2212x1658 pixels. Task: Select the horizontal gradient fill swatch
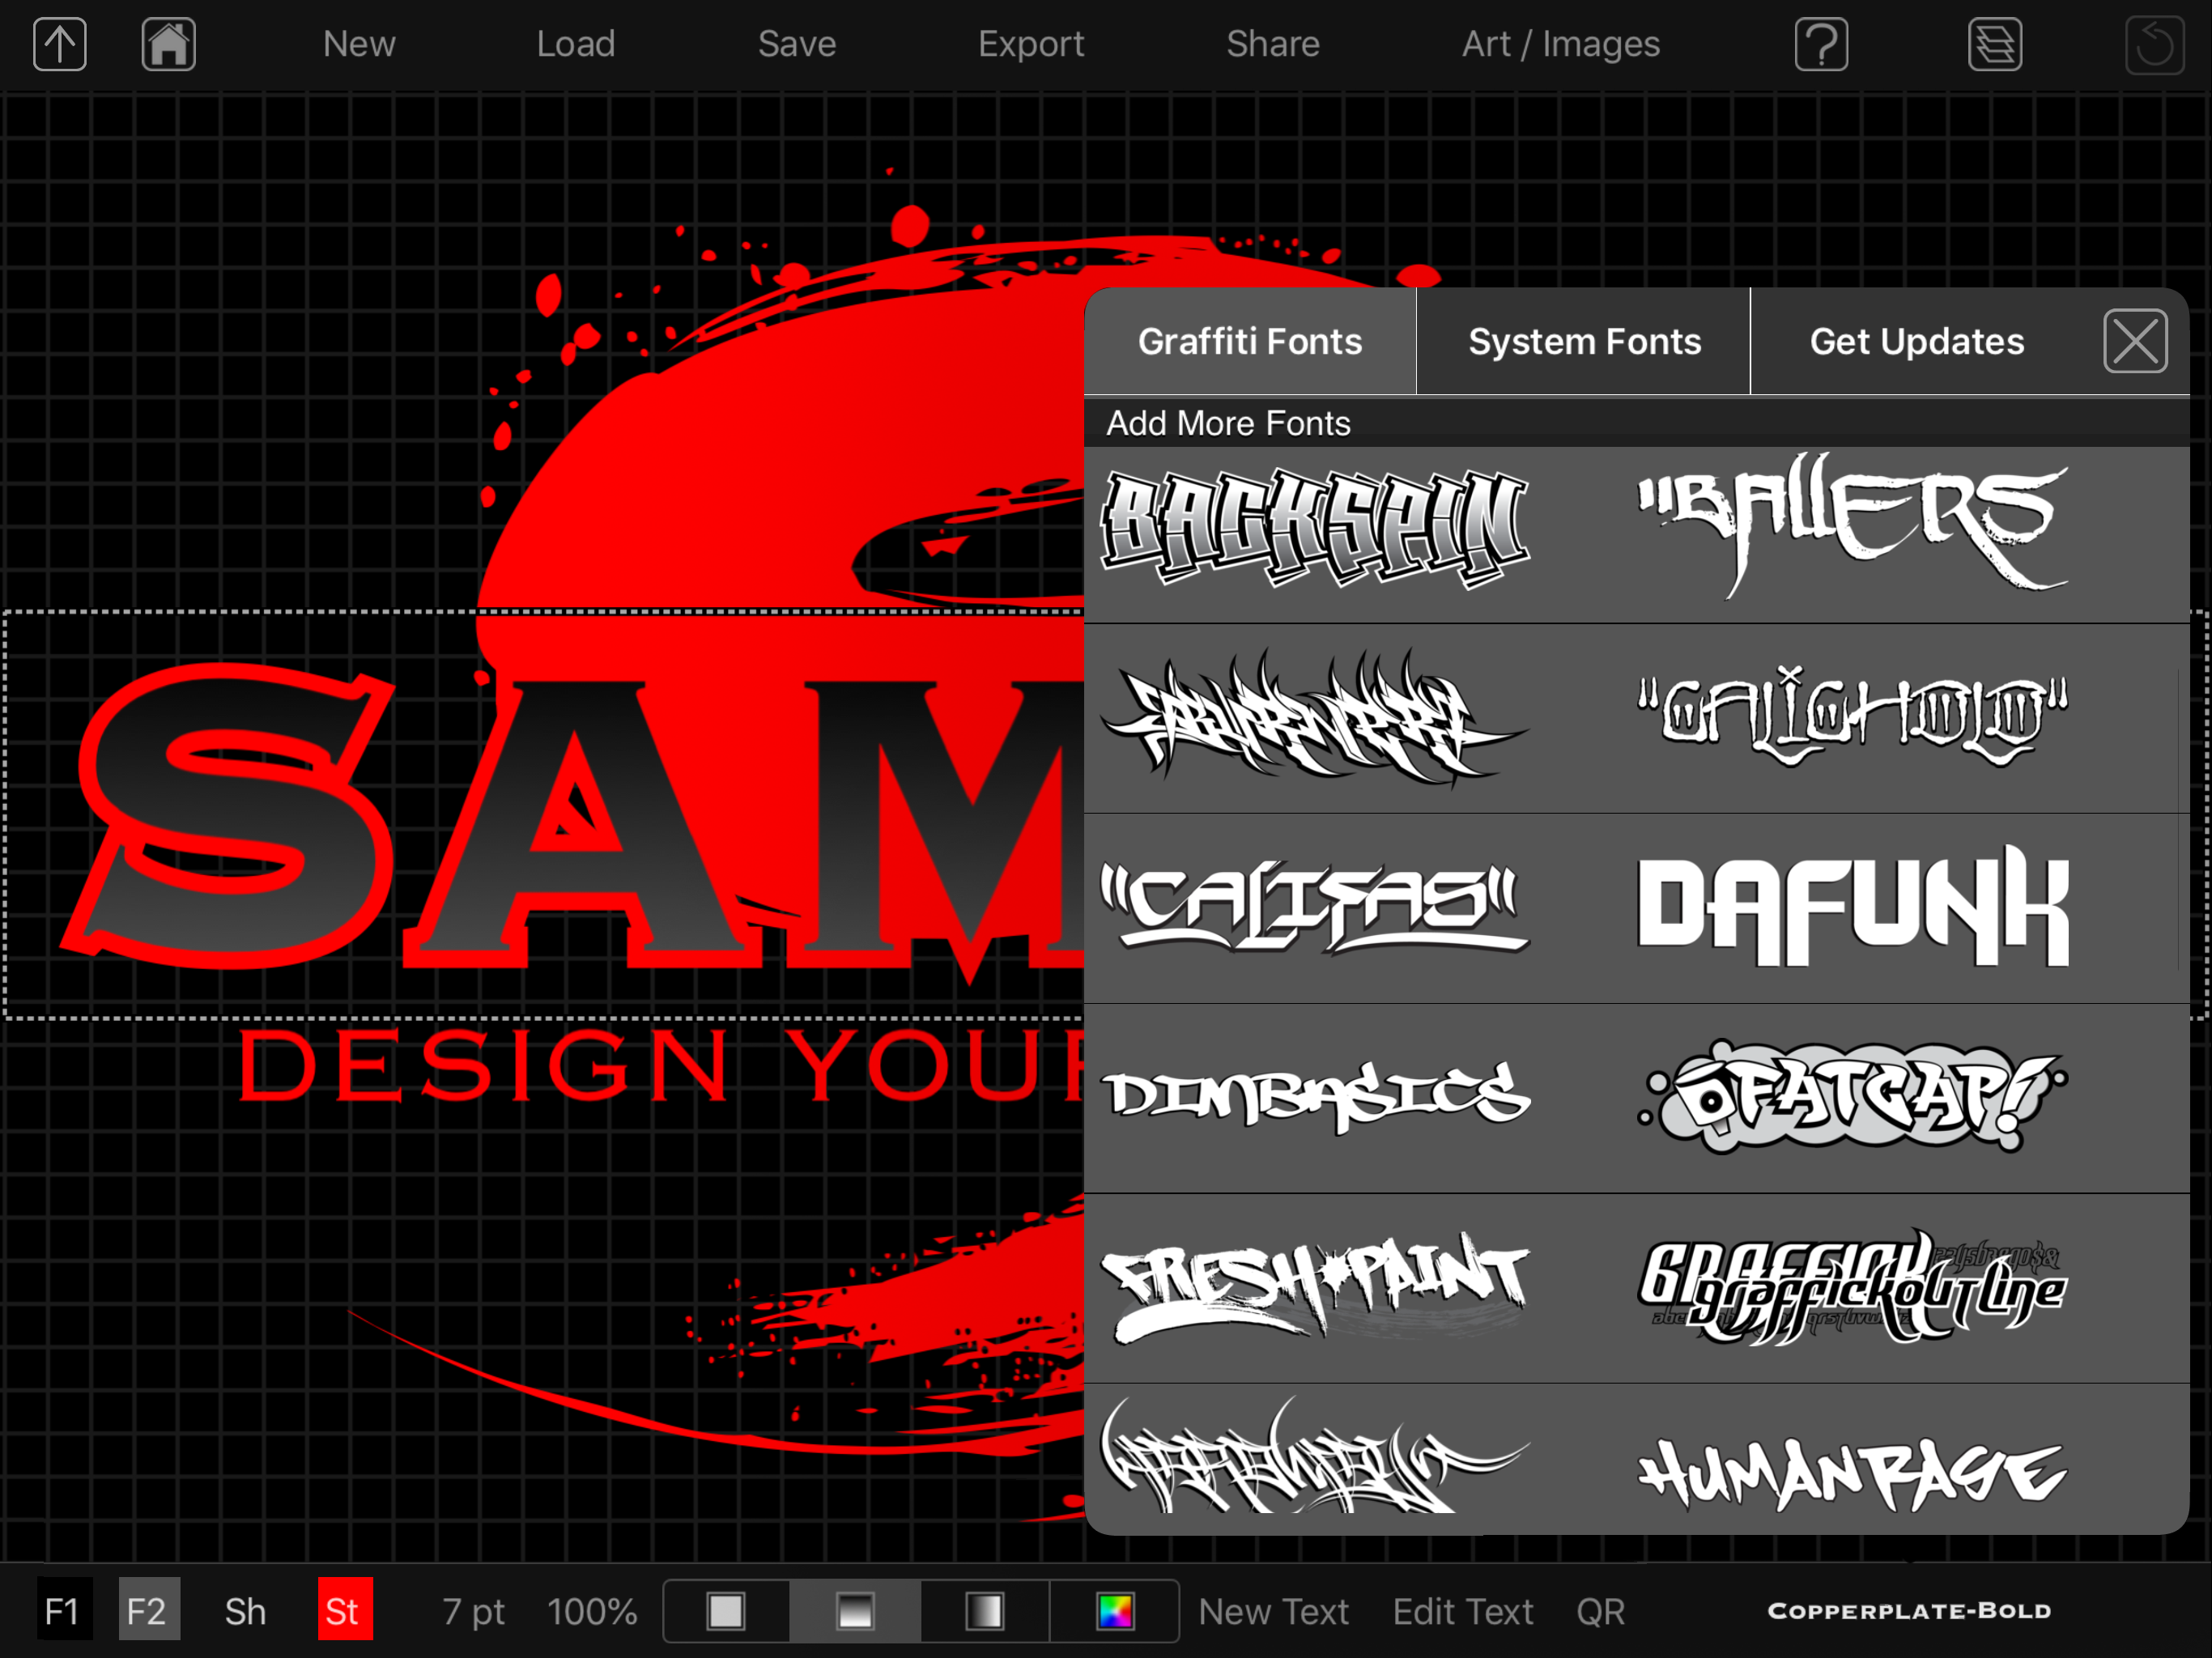click(x=984, y=1611)
